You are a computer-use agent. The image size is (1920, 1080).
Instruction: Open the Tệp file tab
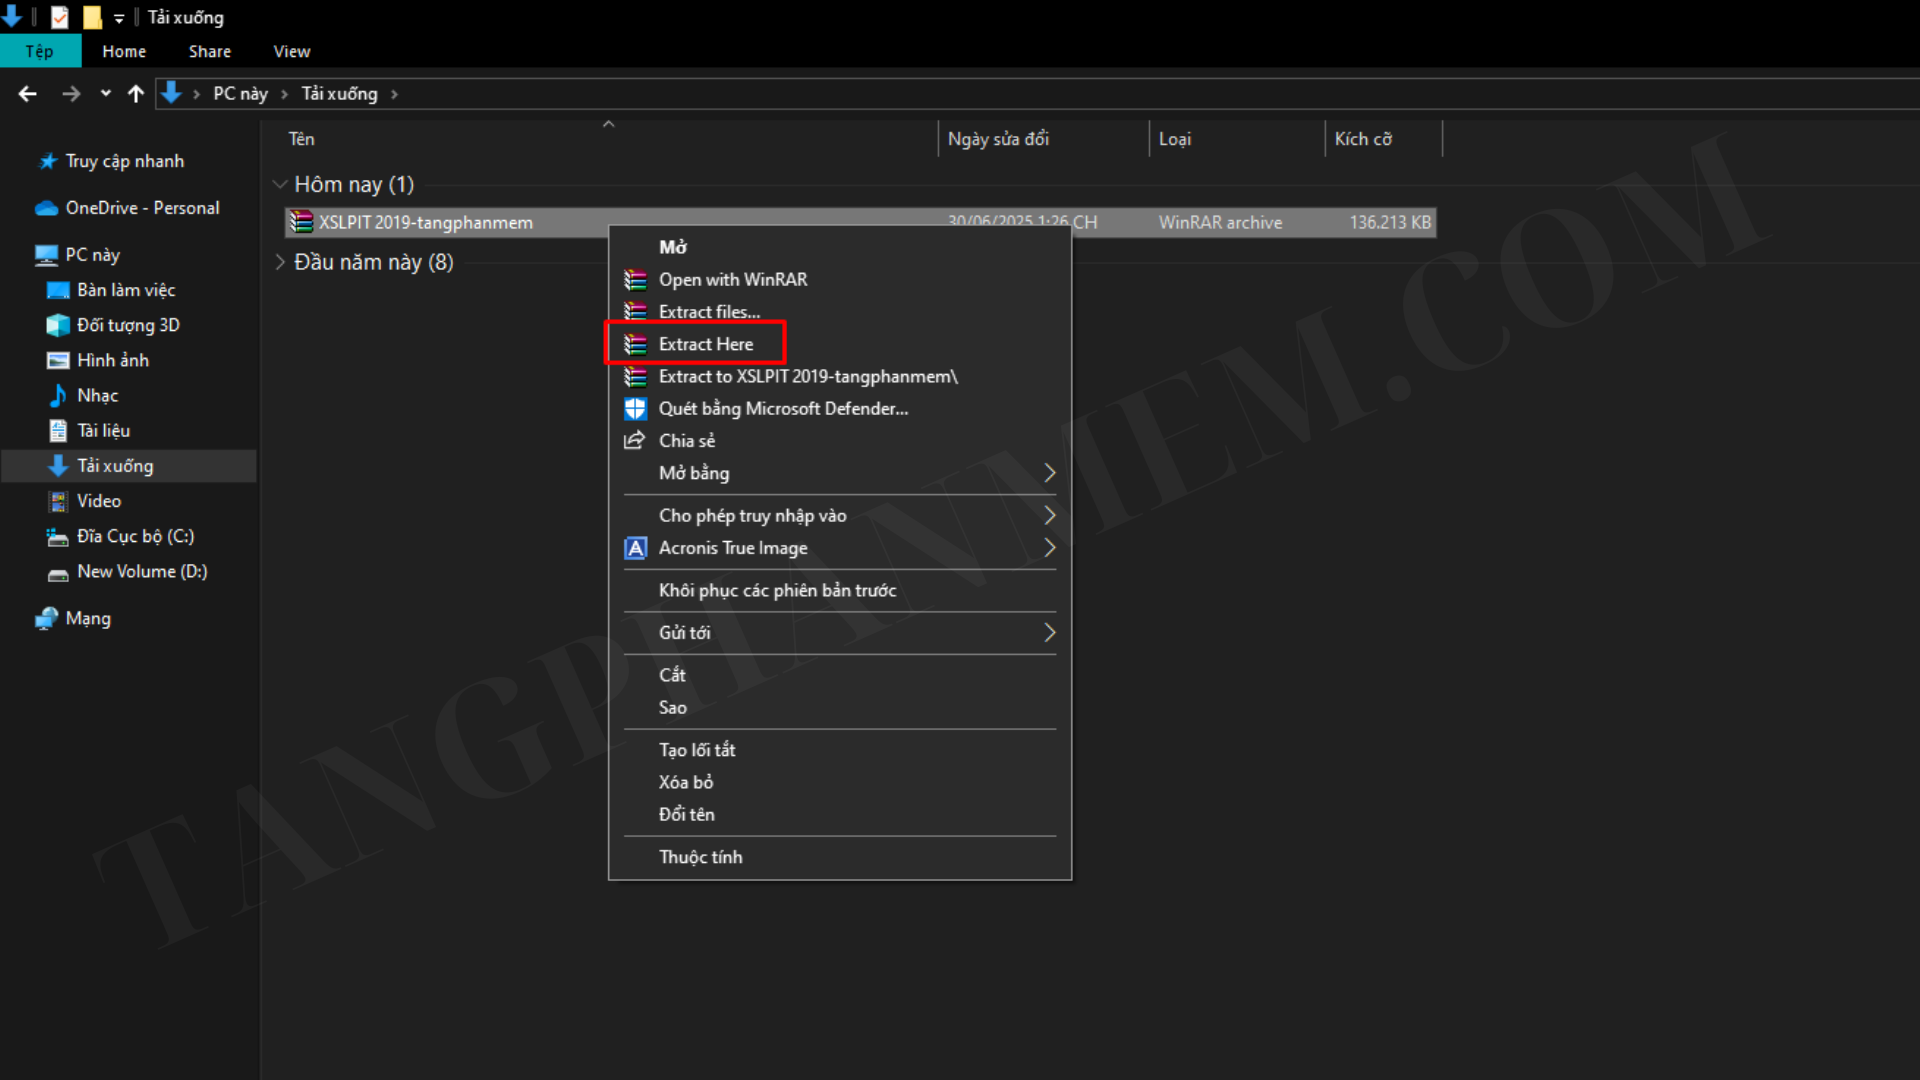coord(39,51)
